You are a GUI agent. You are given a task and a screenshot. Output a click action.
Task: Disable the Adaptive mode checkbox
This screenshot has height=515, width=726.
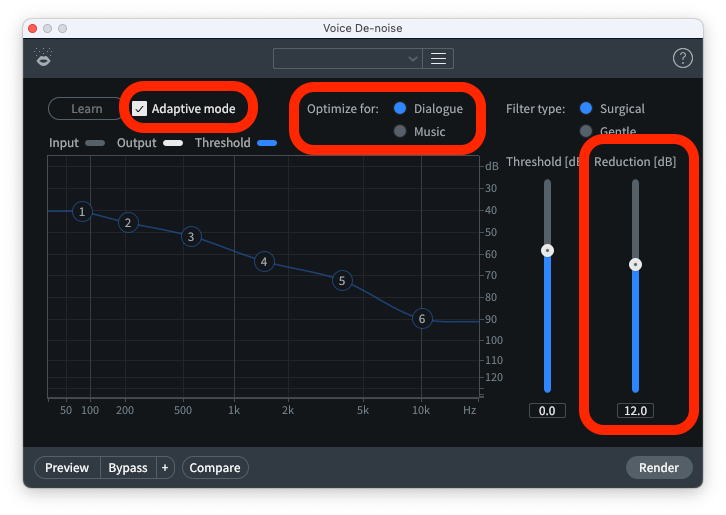tap(140, 109)
